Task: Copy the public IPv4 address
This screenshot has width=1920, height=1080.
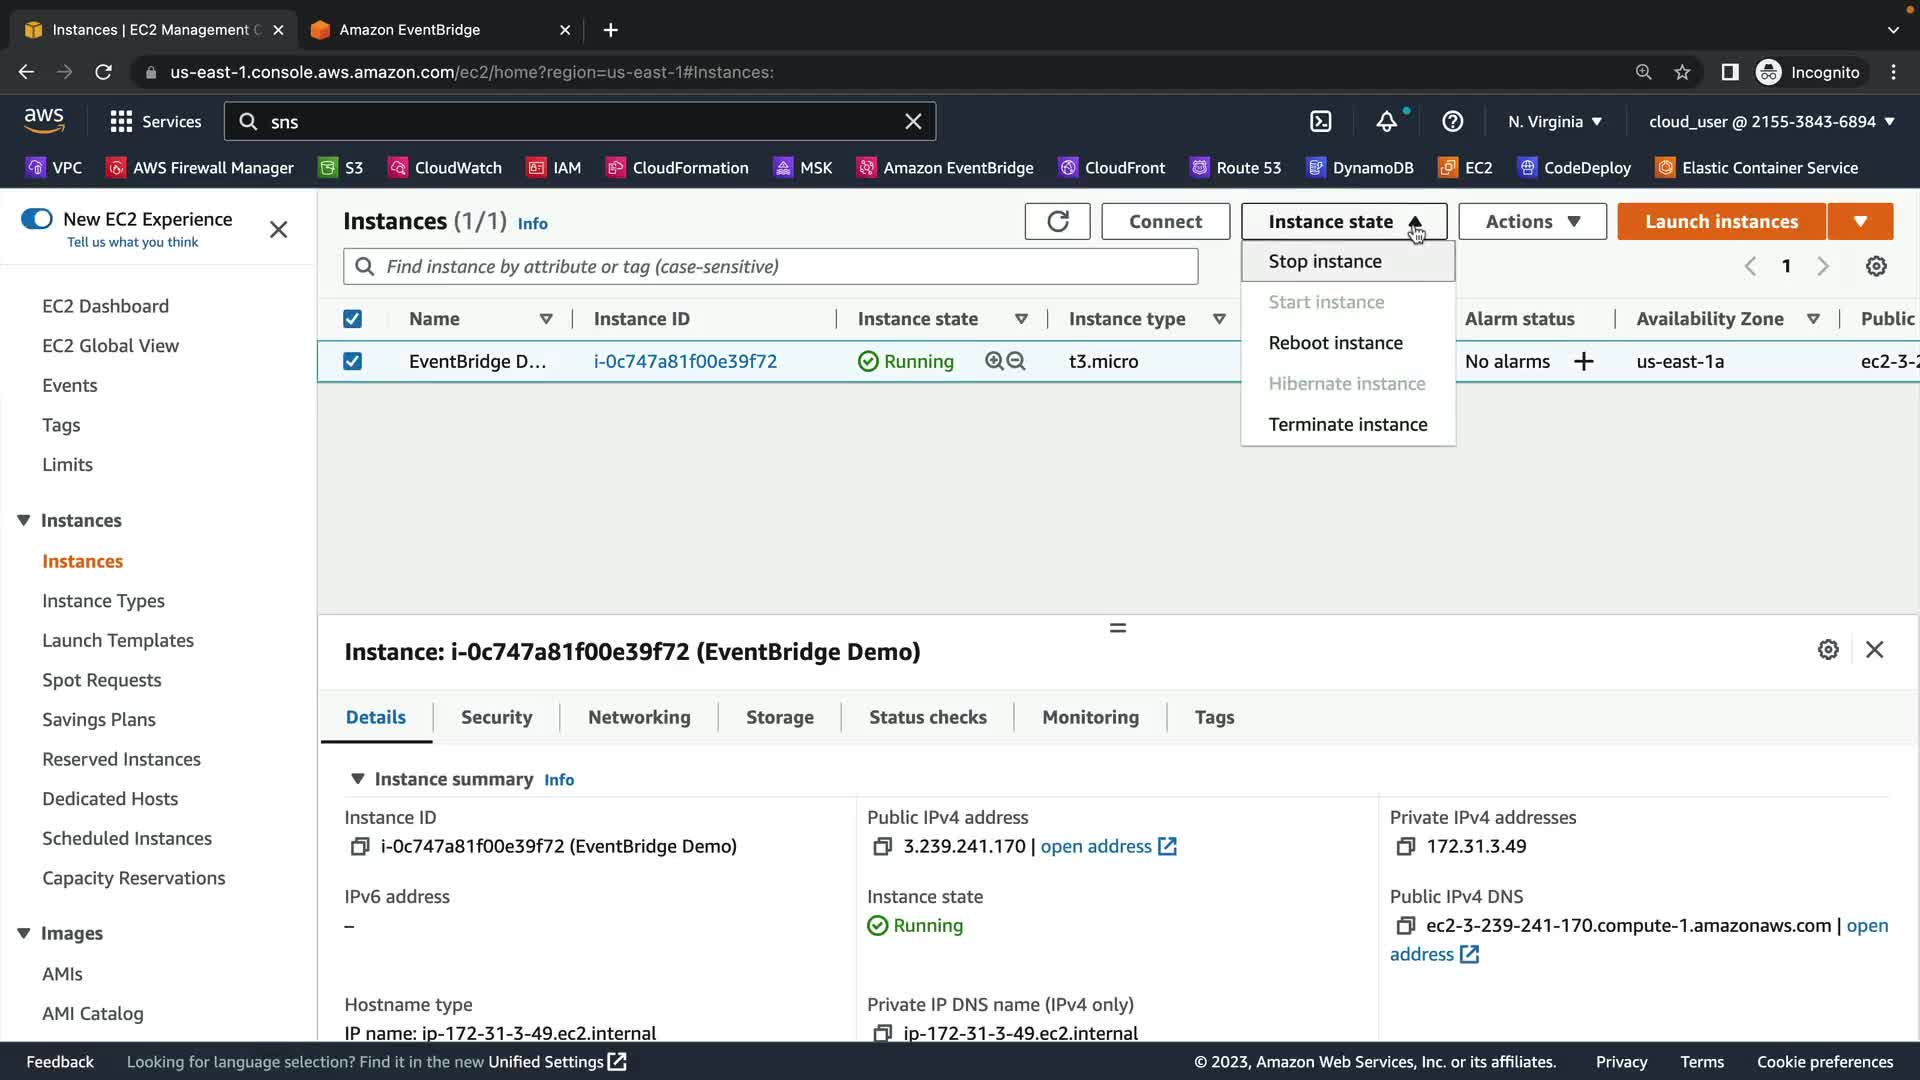Action: 882,847
